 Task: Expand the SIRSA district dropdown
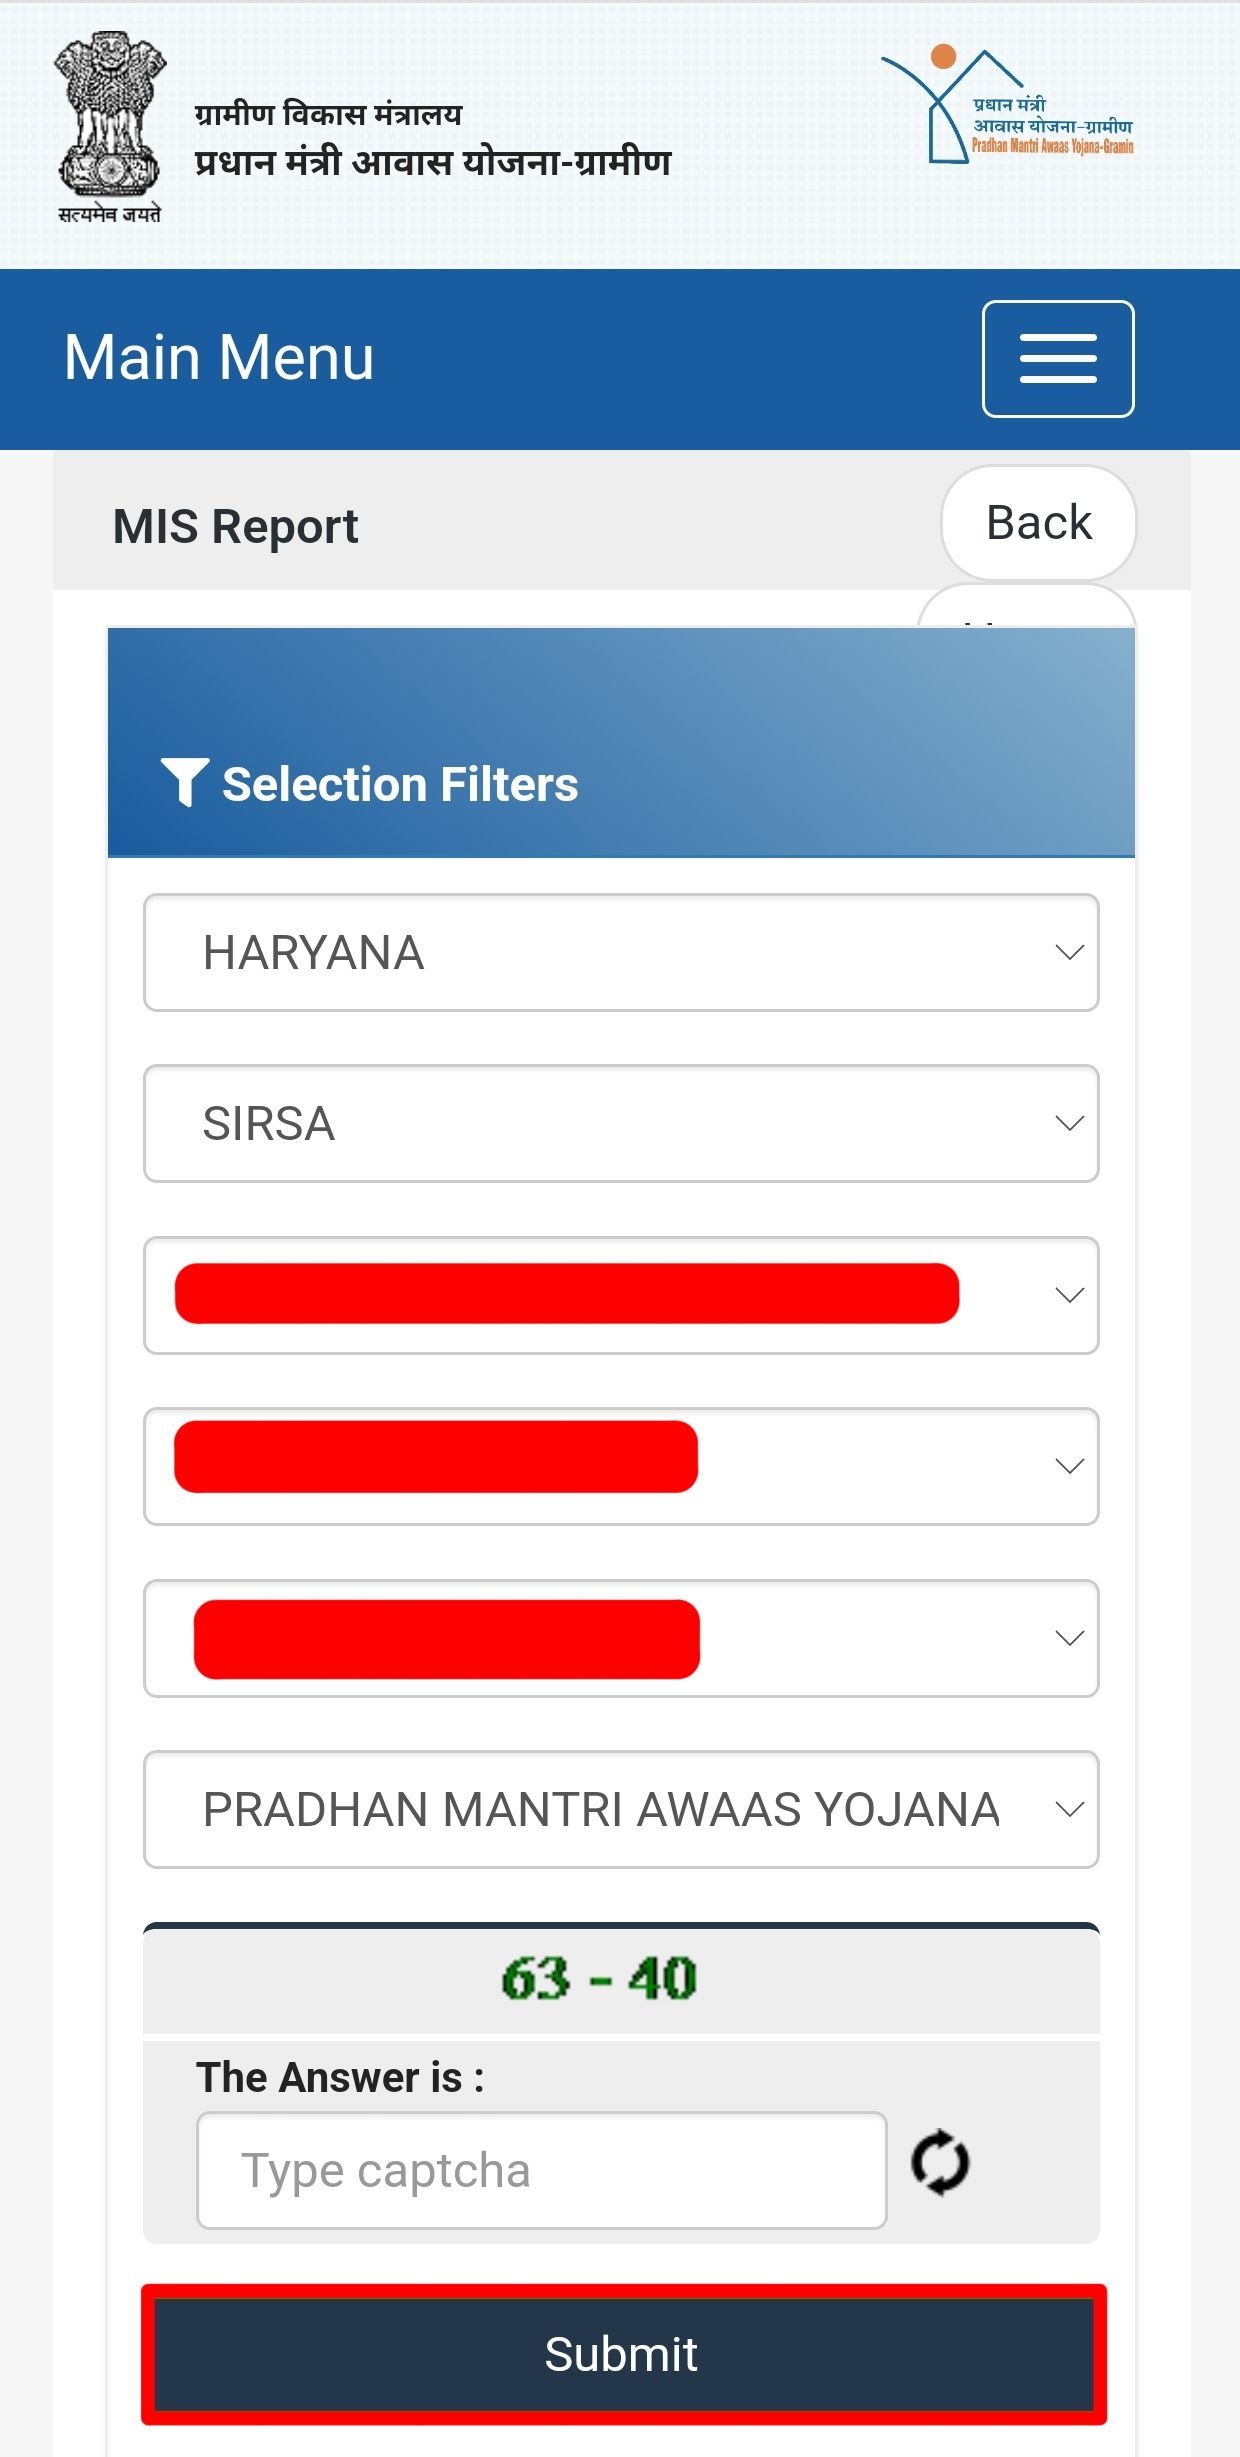[x=621, y=1123]
